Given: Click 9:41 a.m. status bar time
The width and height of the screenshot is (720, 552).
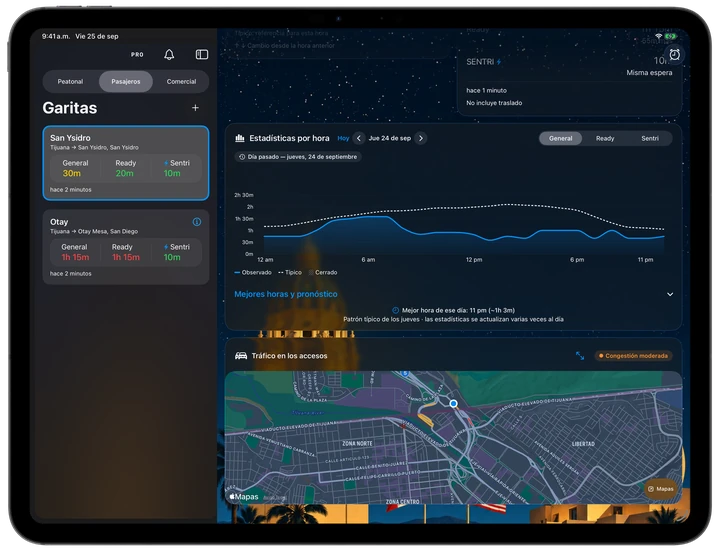Looking at the screenshot, I should 56,36.
